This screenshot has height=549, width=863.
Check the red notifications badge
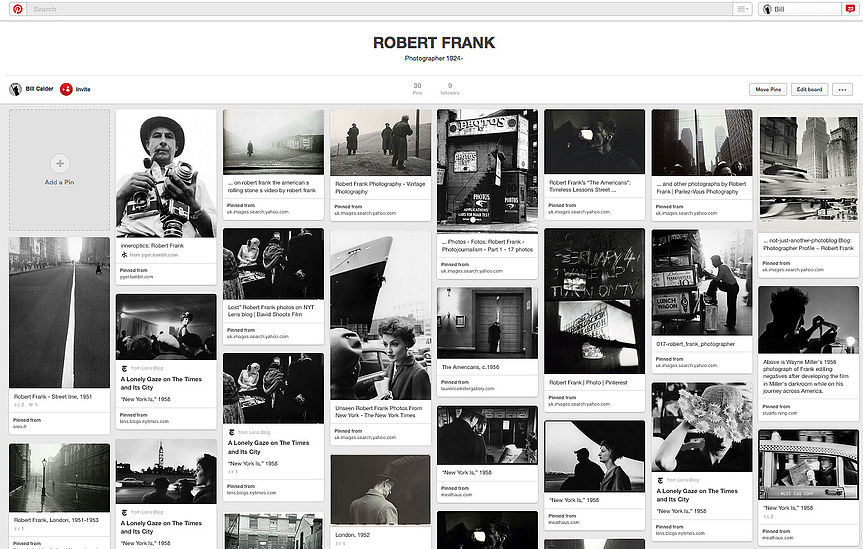[x=850, y=9]
